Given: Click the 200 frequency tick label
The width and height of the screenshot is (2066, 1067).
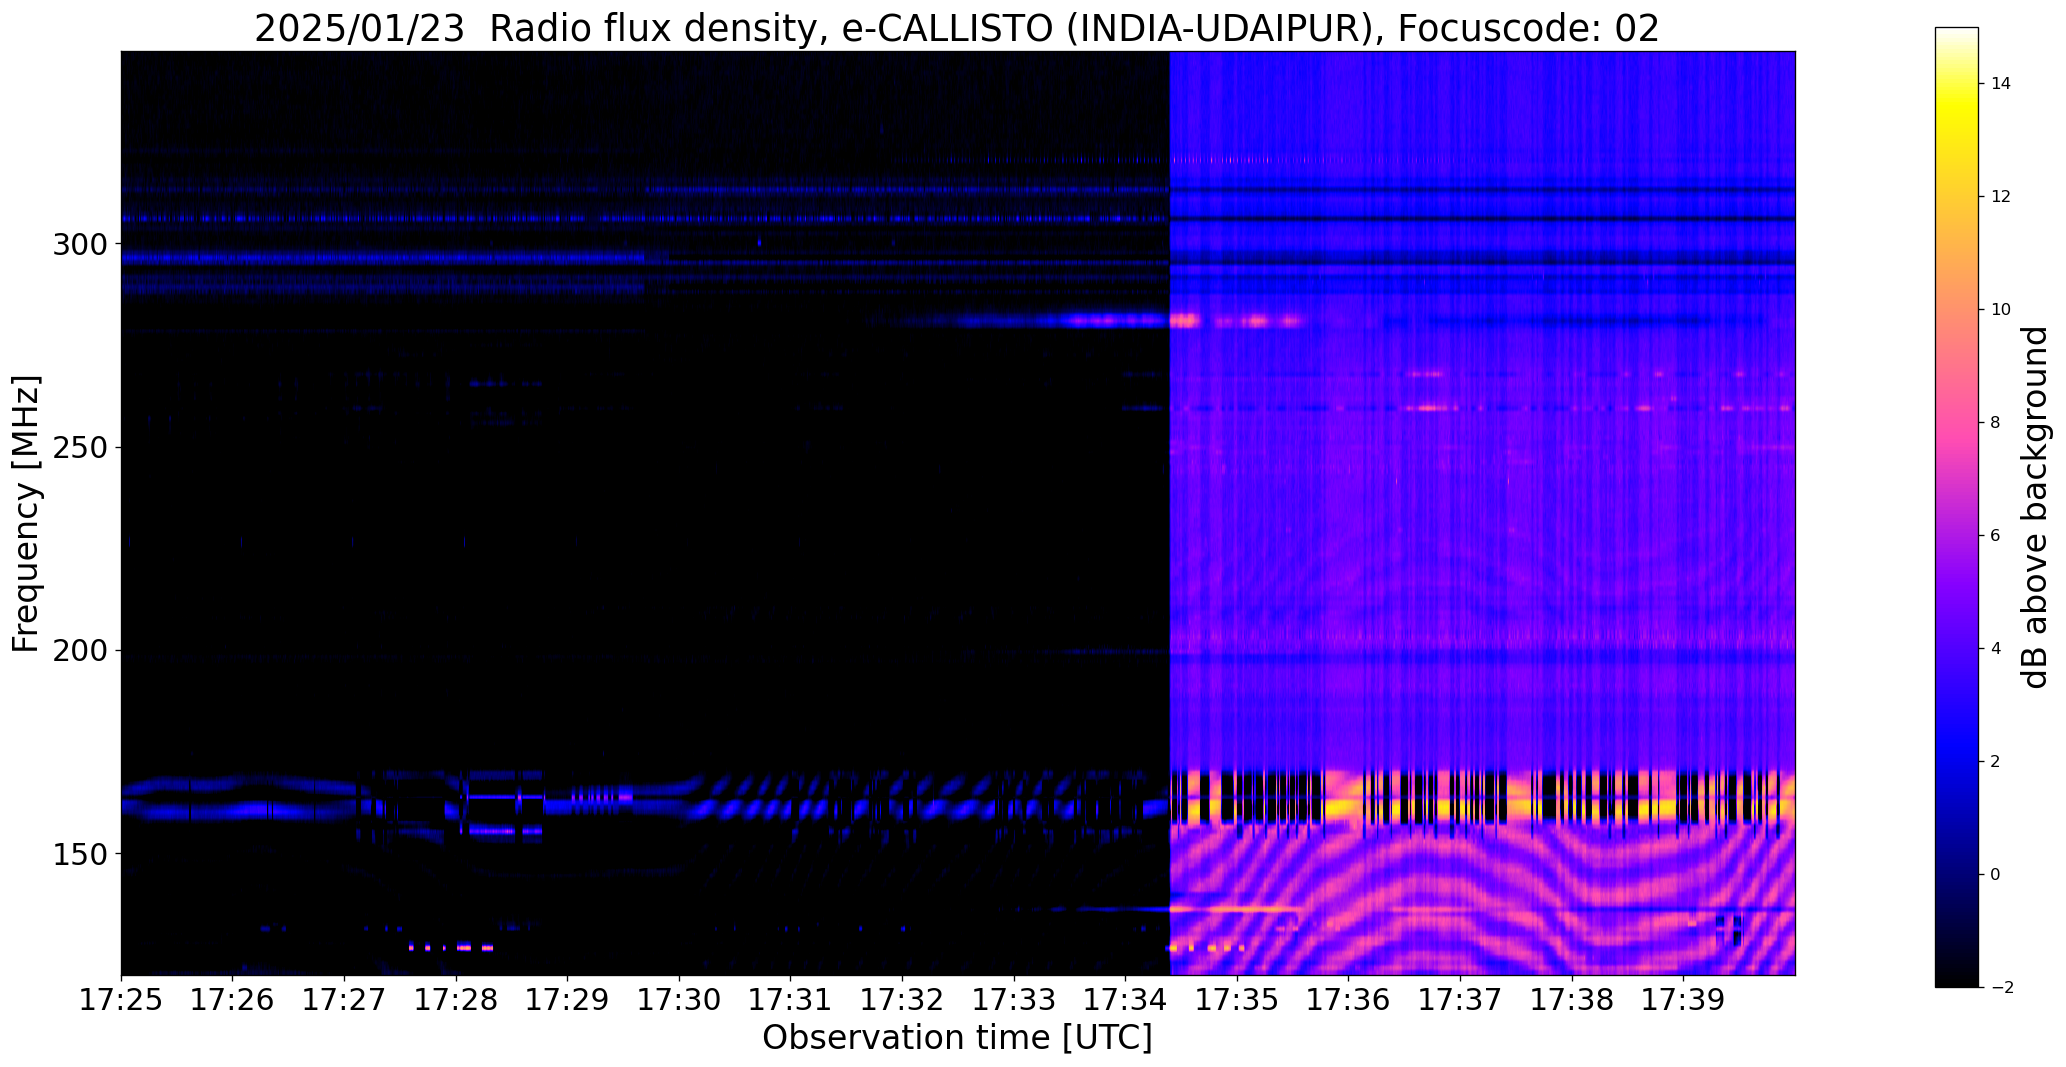Looking at the screenshot, I should (79, 651).
